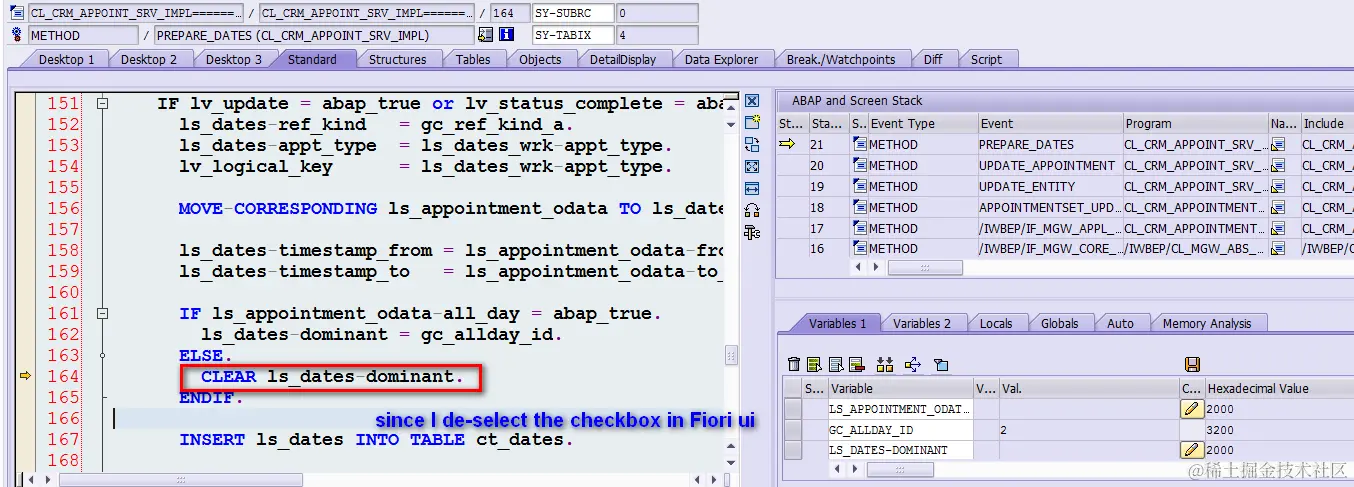
Task: Open the Script tab
Action: point(986,59)
